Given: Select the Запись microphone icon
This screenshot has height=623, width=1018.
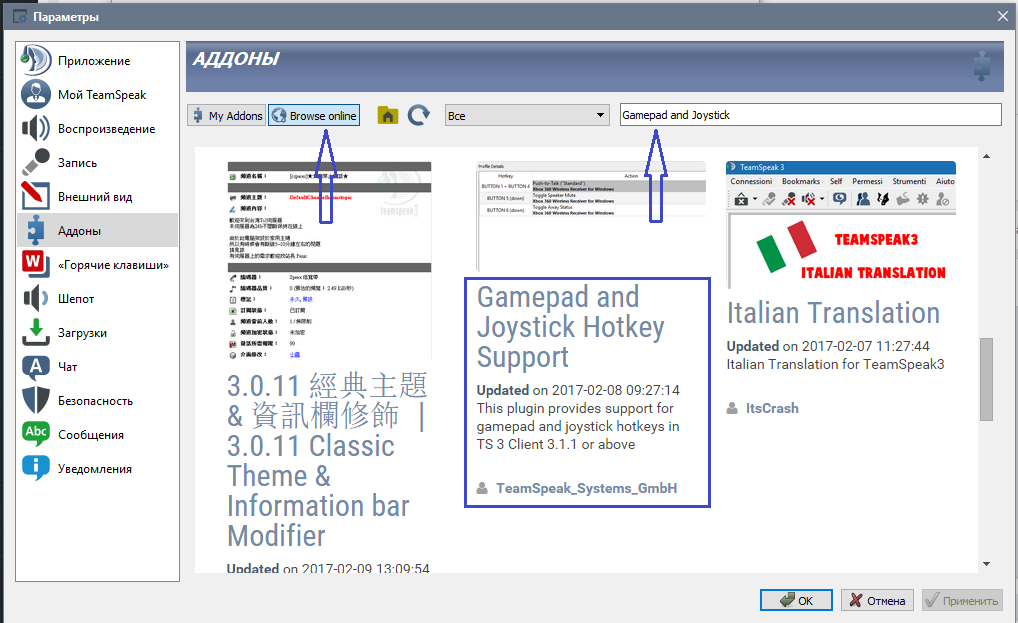Looking at the screenshot, I should (36, 162).
